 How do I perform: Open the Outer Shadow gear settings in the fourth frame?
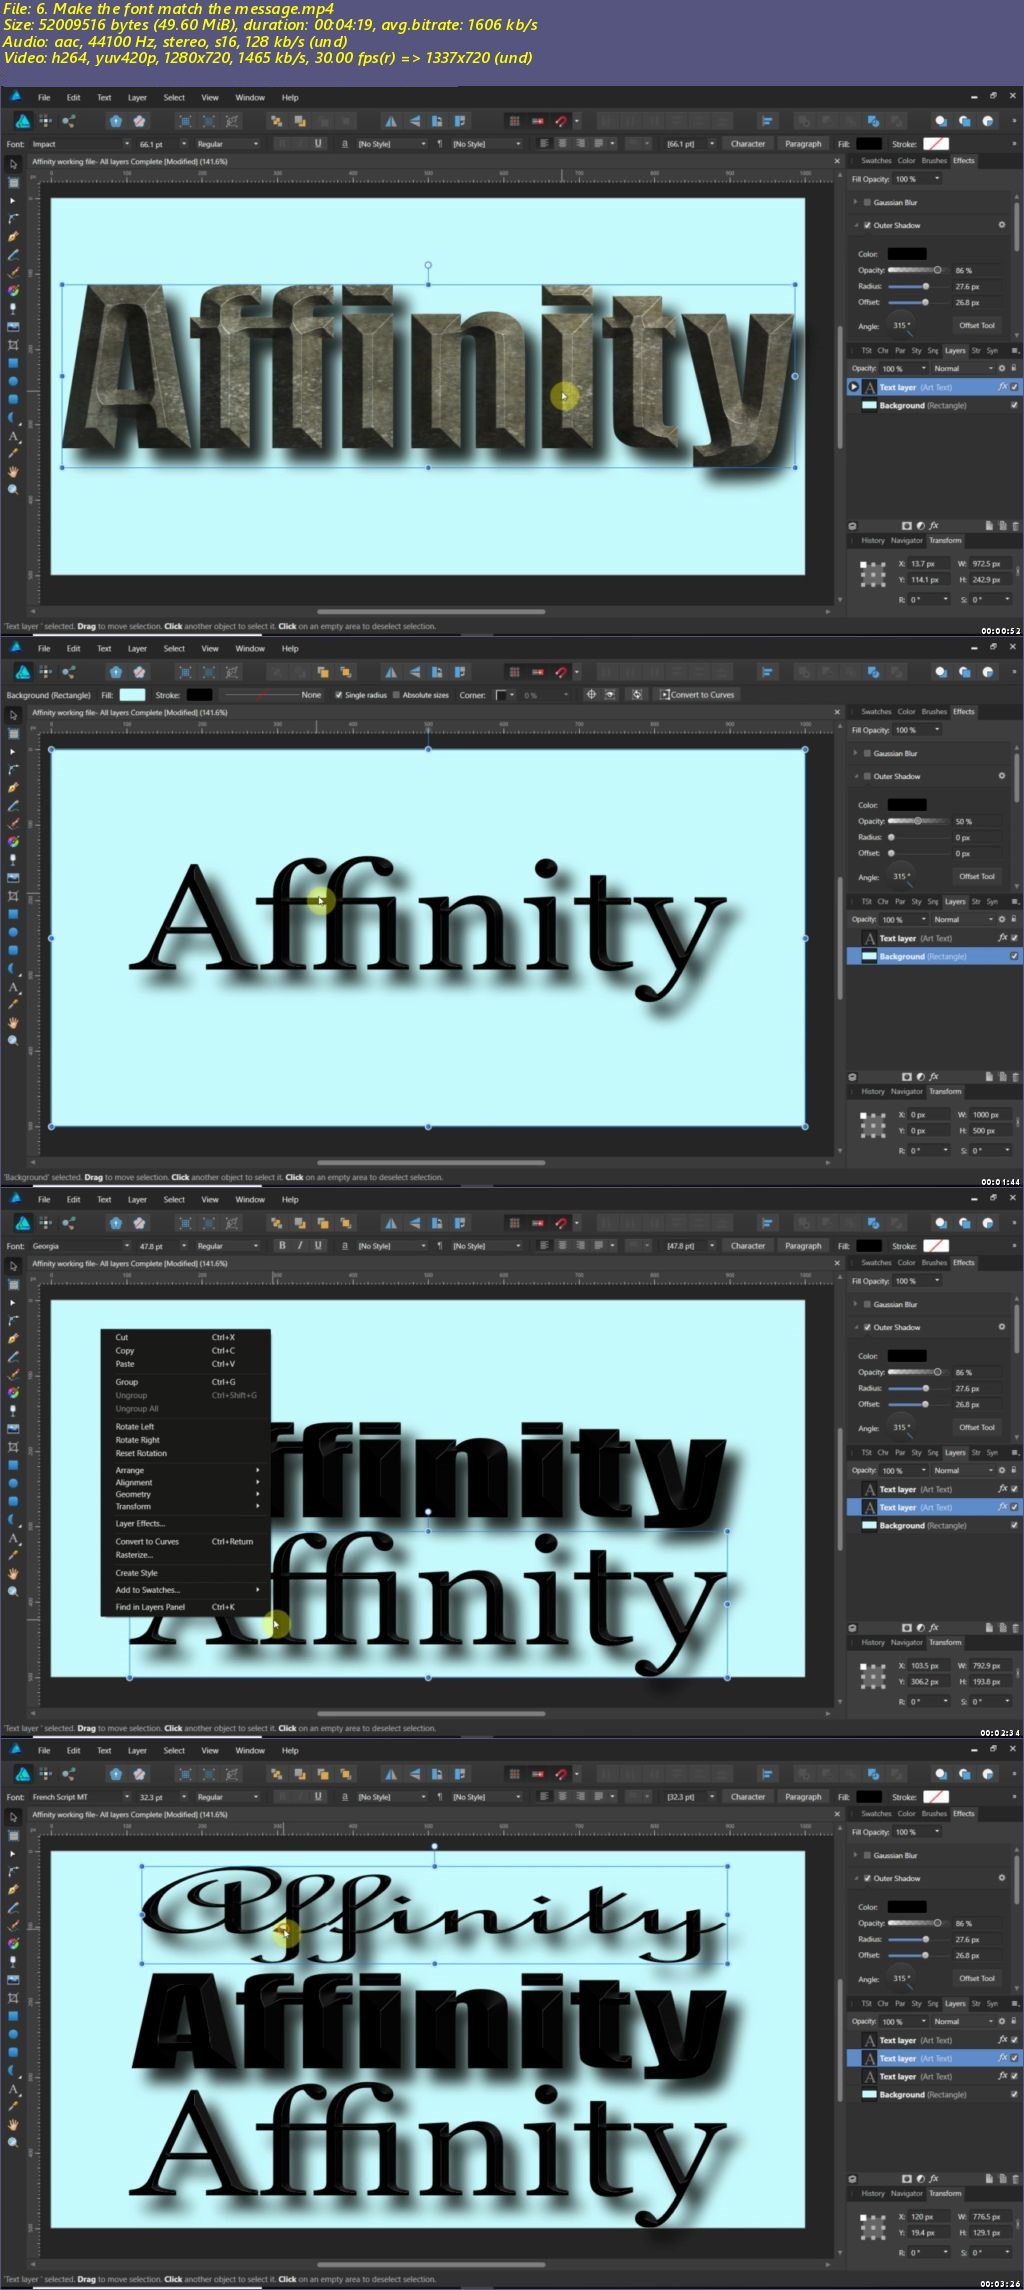tap(1002, 1877)
